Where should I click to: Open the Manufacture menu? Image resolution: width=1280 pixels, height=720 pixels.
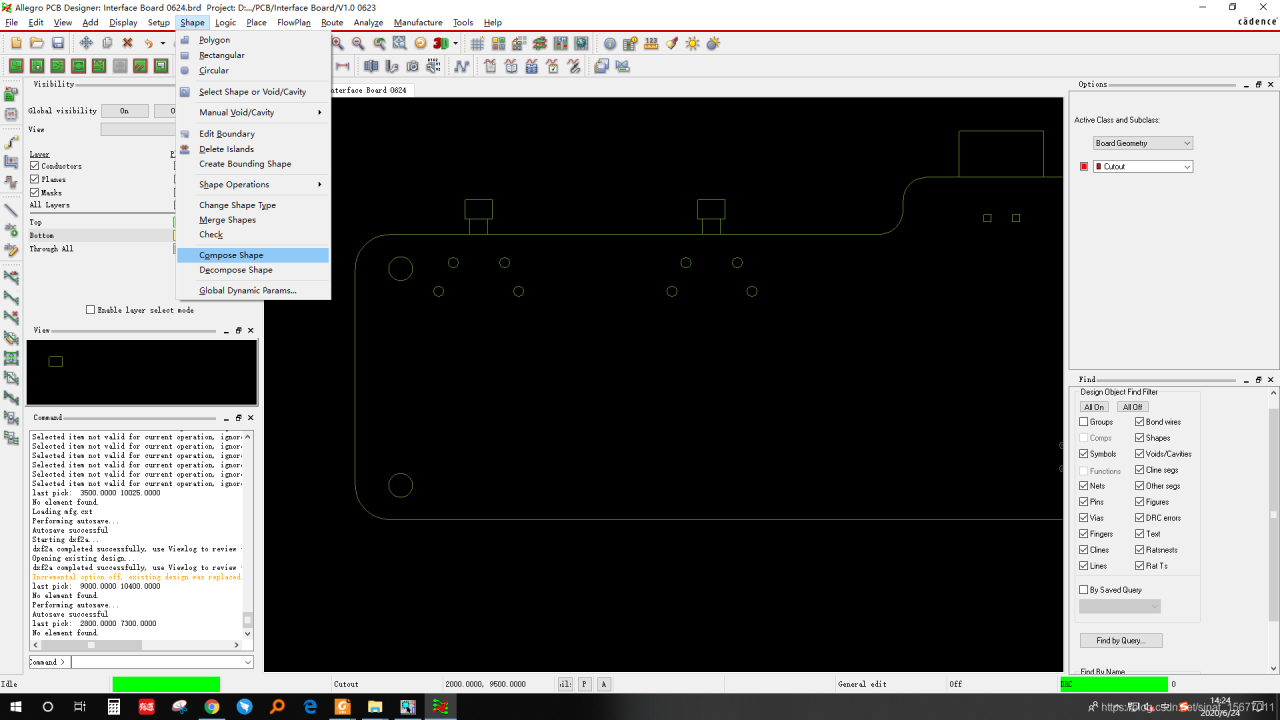418,22
